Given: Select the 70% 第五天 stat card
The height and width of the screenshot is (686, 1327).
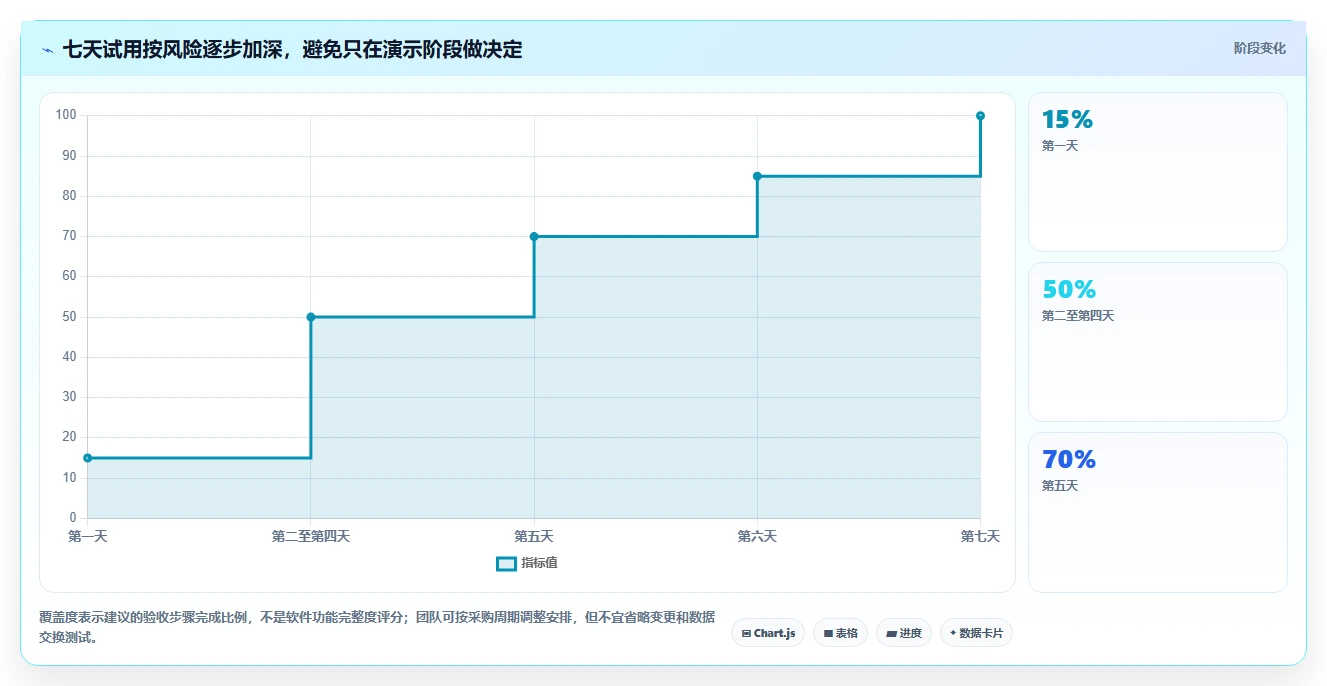Looking at the screenshot, I should (x=1158, y=512).
